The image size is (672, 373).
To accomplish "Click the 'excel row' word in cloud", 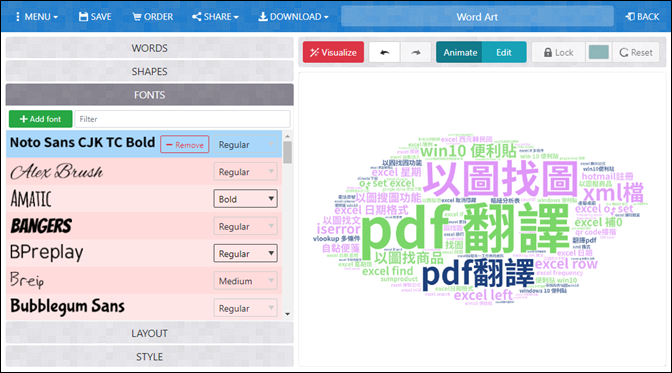I will click(x=566, y=264).
